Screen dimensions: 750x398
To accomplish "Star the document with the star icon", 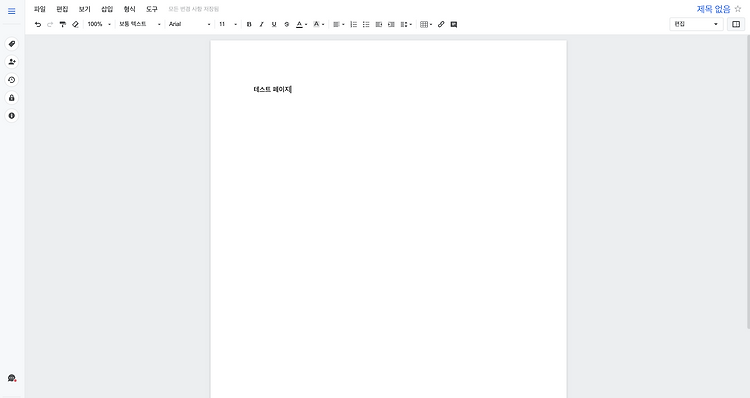I will [738, 9].
